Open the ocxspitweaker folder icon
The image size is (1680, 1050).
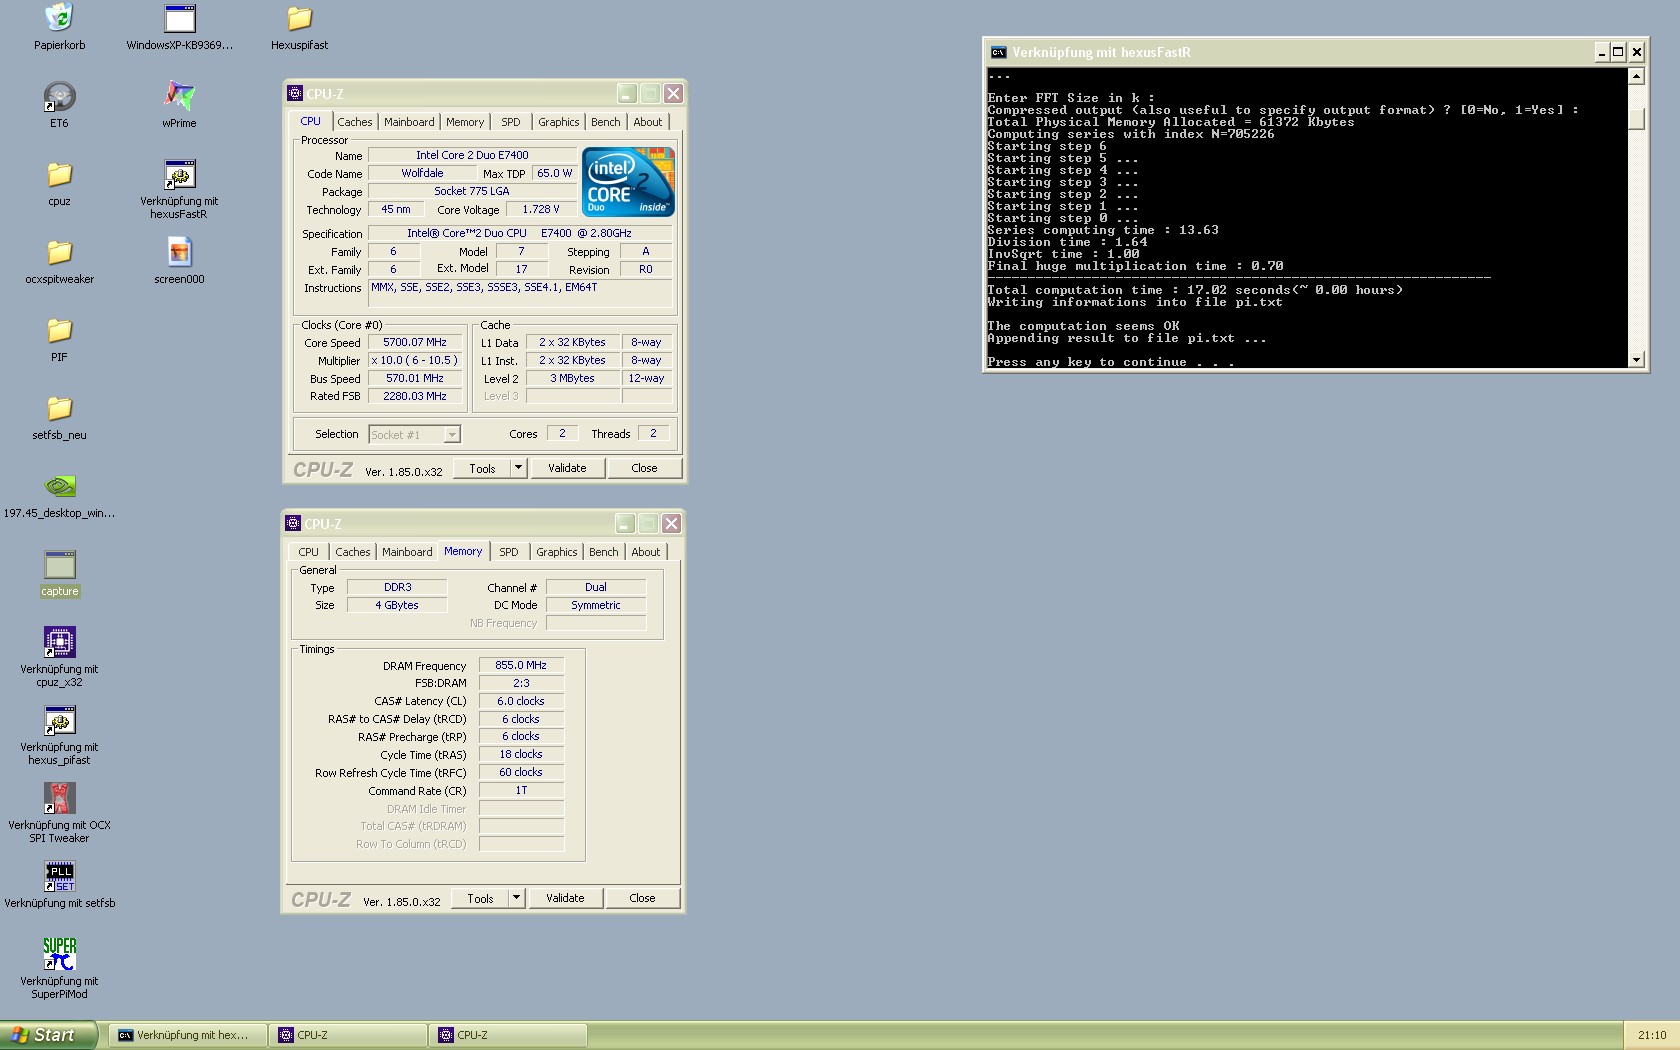pyautogui.click(x=59, y=253)
